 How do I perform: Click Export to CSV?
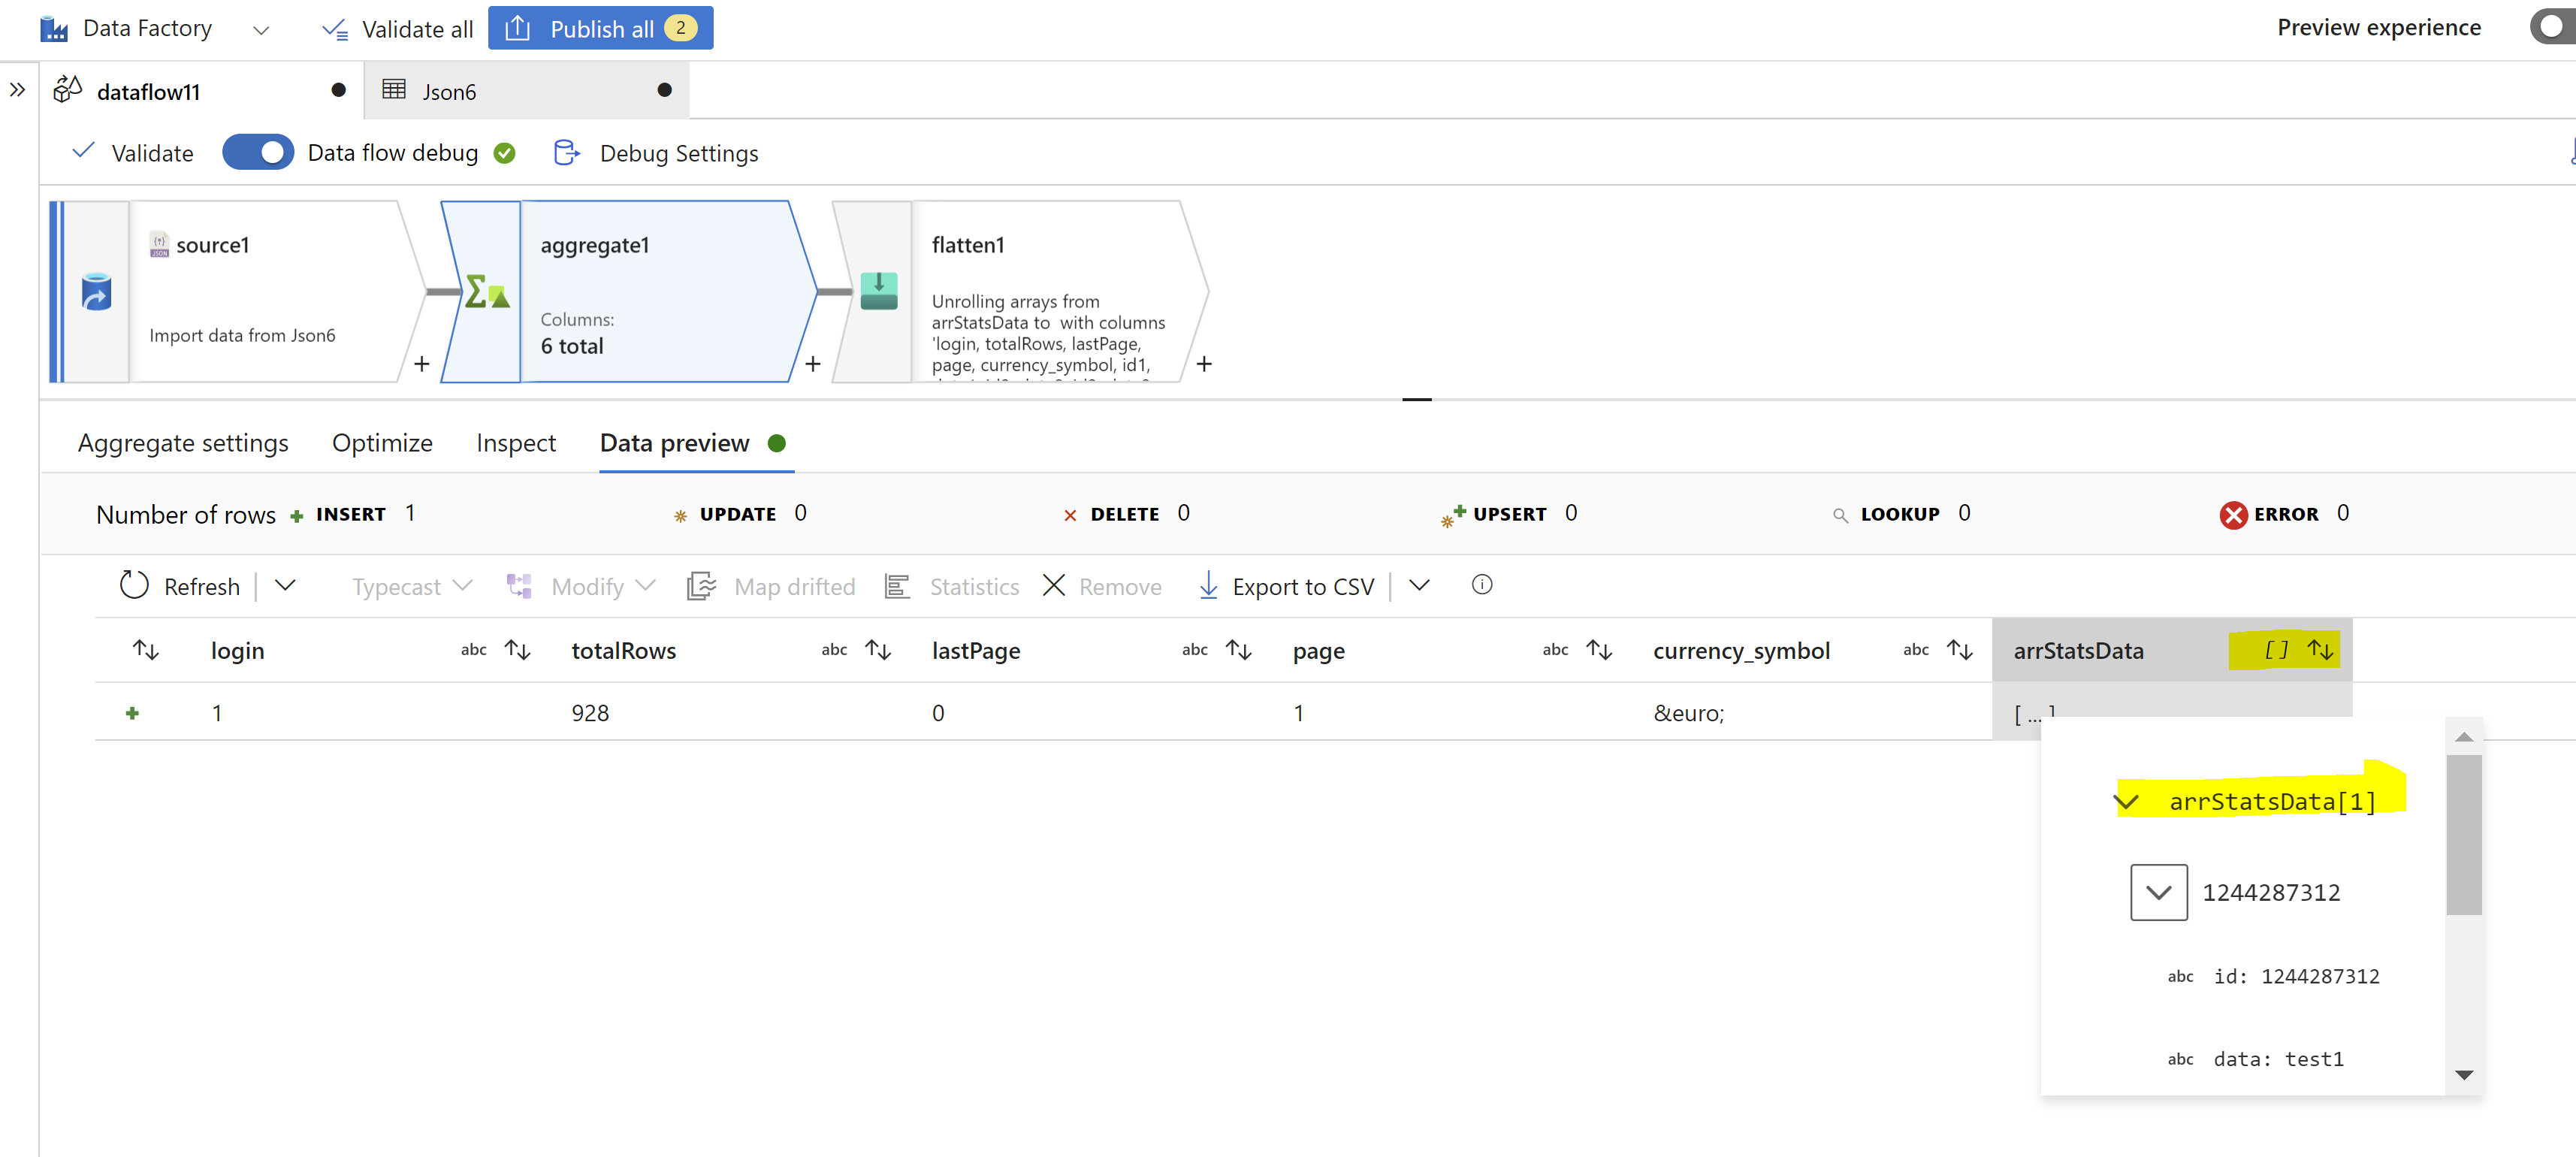pyautogui.click(x=1287, y=586)
